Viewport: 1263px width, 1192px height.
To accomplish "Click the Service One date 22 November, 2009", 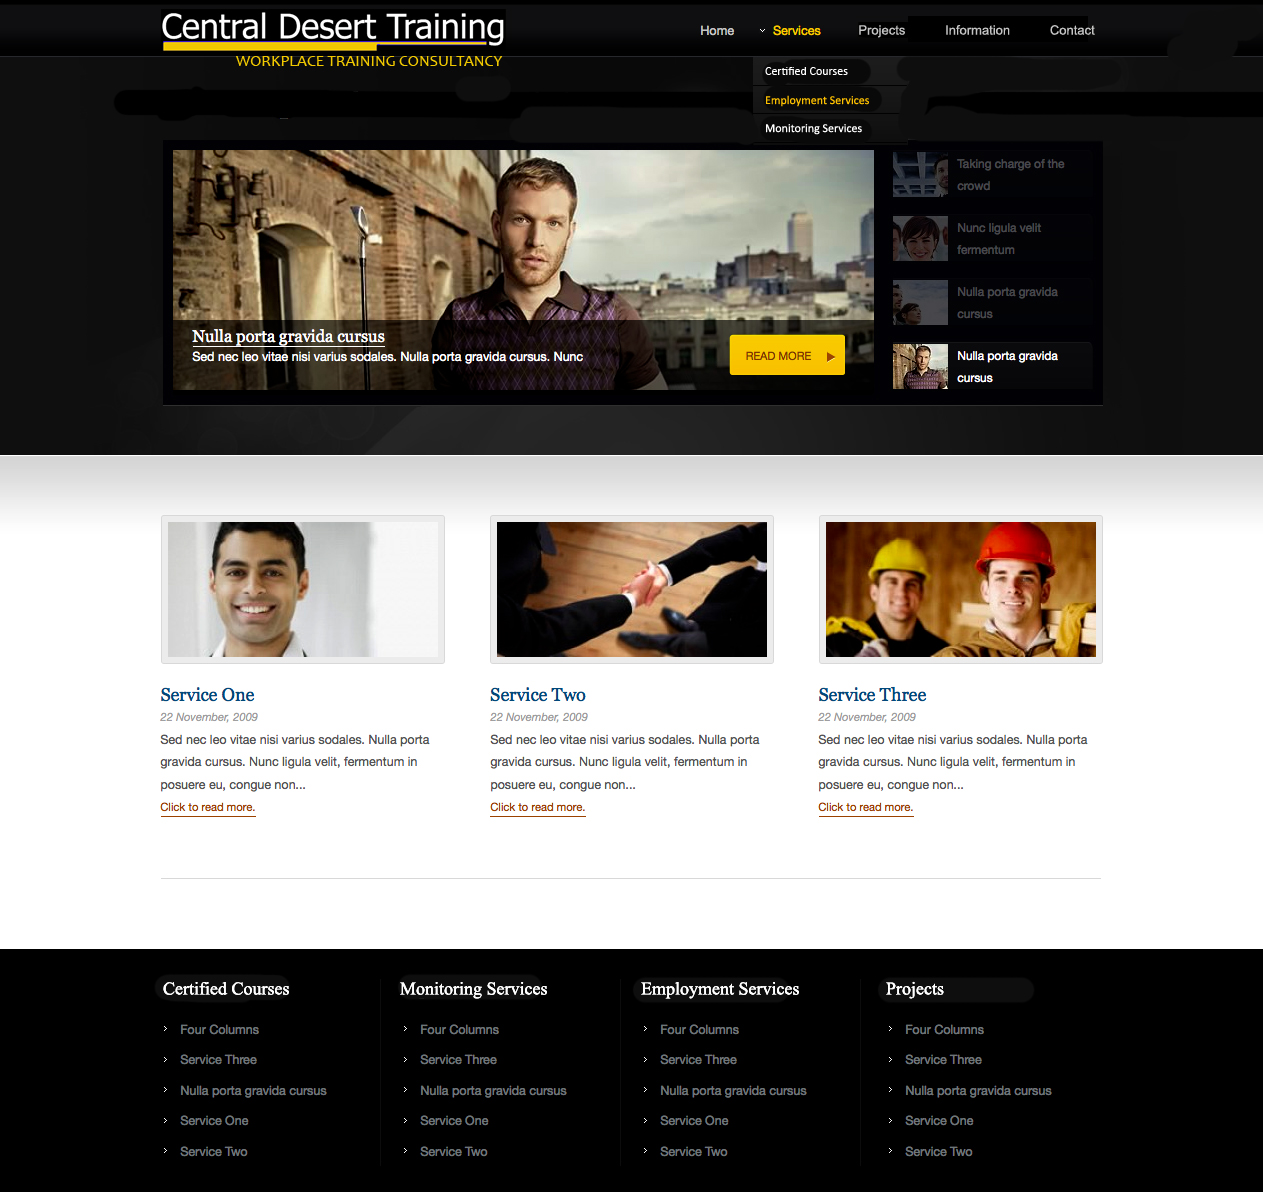I will tap(209, 717).
